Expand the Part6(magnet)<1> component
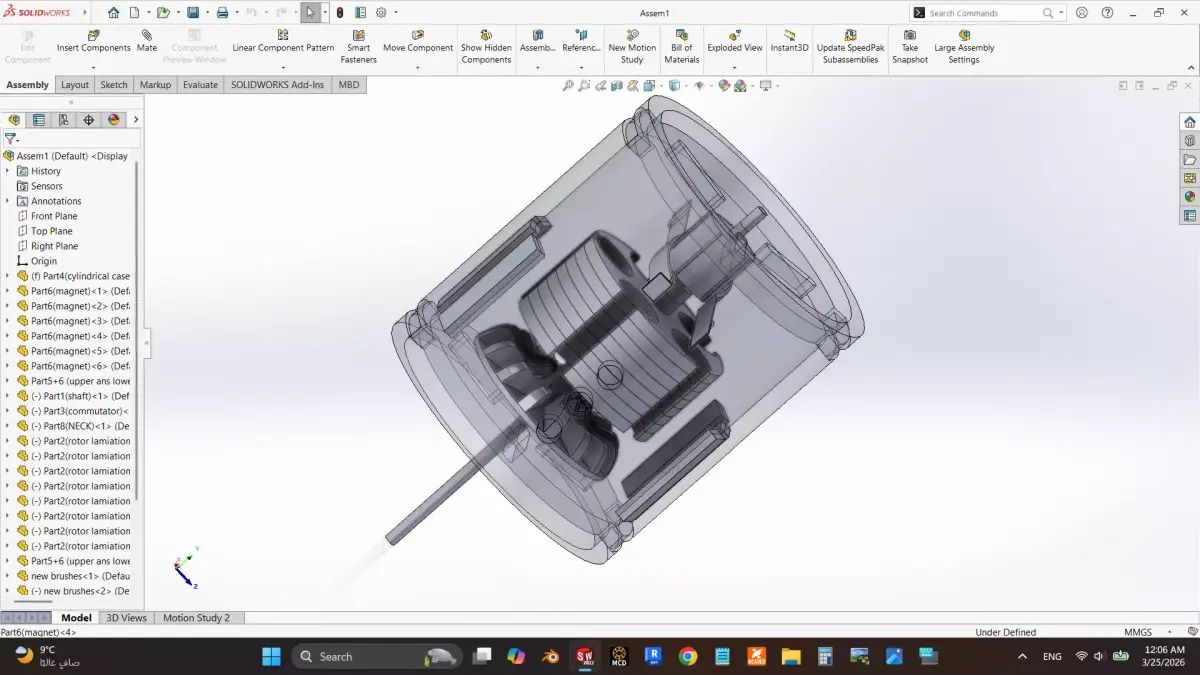The height and width of the screenshot is (675, 1200). click(7, 291)
